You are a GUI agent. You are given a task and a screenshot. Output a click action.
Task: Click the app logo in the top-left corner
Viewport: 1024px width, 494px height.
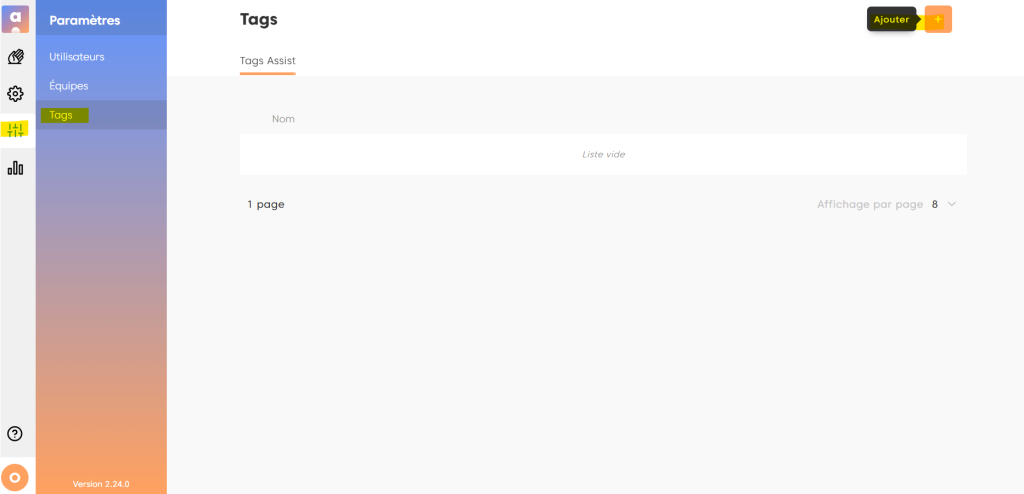tap(15, 19)
